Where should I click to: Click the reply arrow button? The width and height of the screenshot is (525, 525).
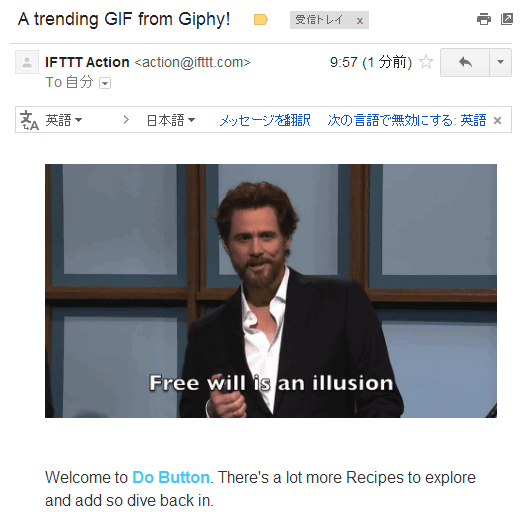[465, 62]
